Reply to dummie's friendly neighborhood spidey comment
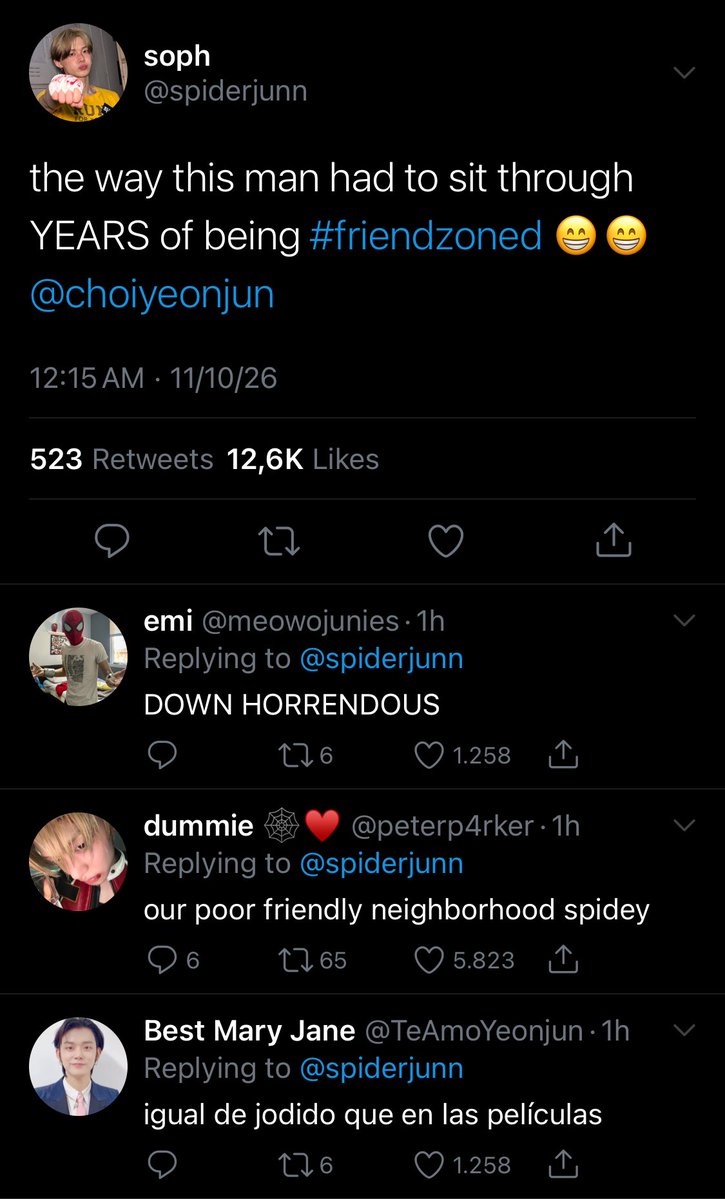Image resolution: width=725 pixels, height=1199 pixels. (161, 960)
